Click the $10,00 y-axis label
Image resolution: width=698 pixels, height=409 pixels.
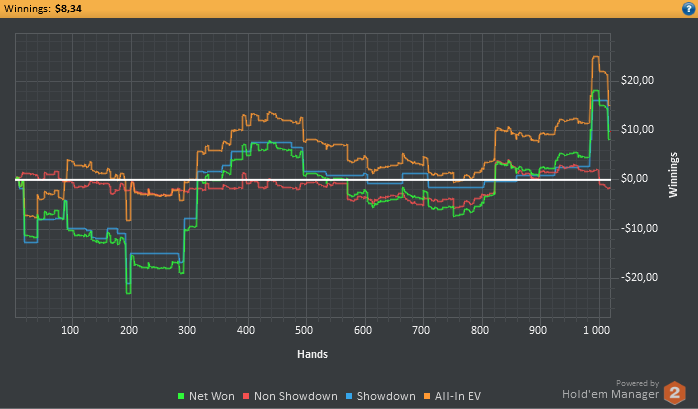pos(637,130)
